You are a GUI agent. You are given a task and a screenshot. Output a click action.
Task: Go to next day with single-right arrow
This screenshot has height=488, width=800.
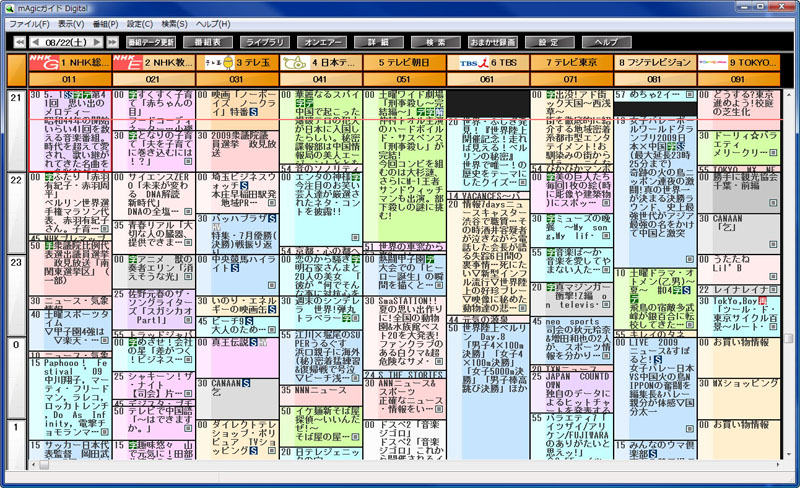point(97,42)
